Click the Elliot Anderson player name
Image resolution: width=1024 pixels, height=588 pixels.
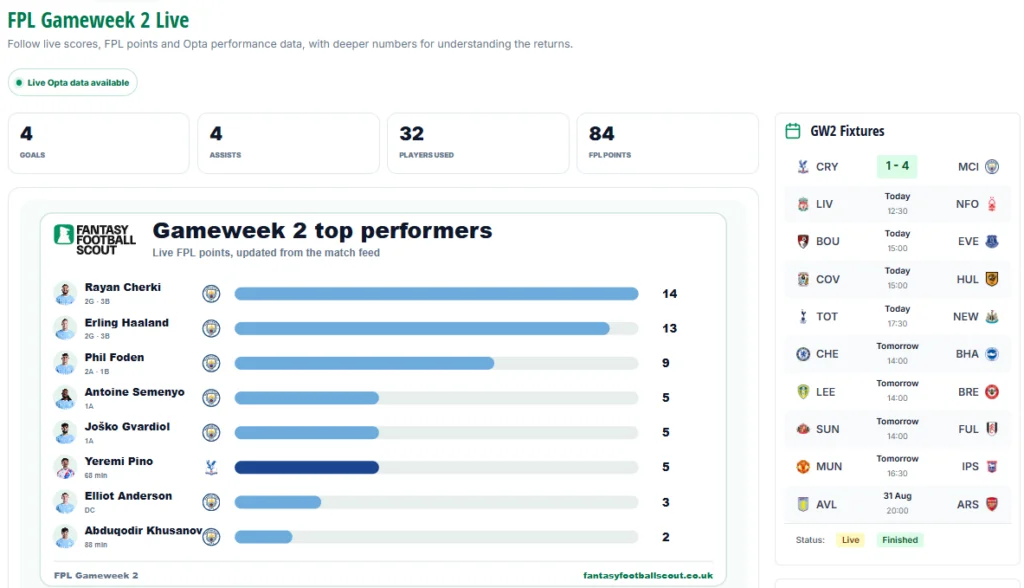pyautogui.click(x=129, y=496)
